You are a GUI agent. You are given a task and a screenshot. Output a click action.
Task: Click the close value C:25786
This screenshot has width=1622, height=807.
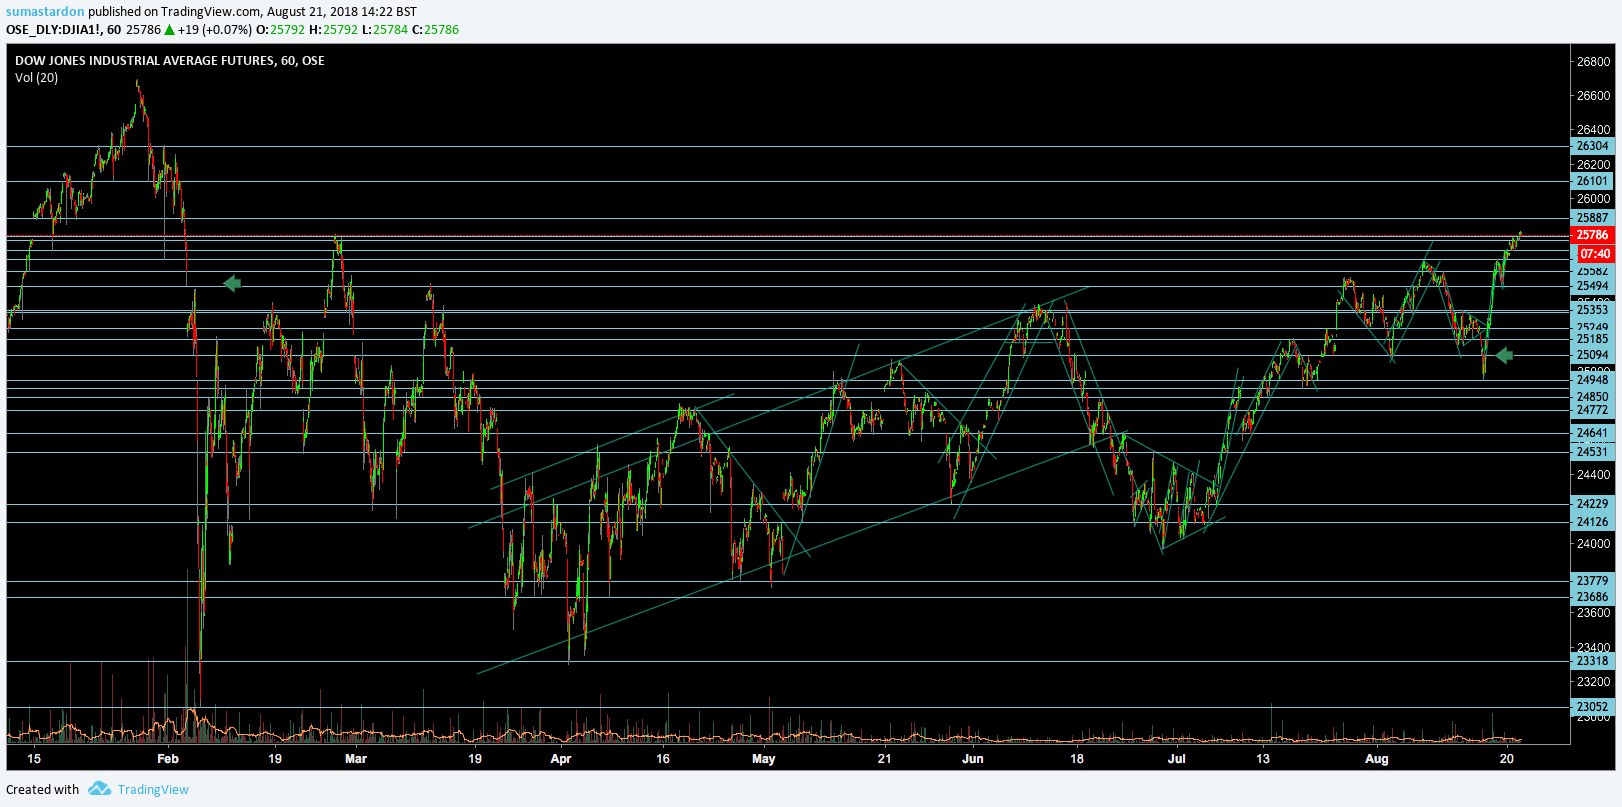435,30
